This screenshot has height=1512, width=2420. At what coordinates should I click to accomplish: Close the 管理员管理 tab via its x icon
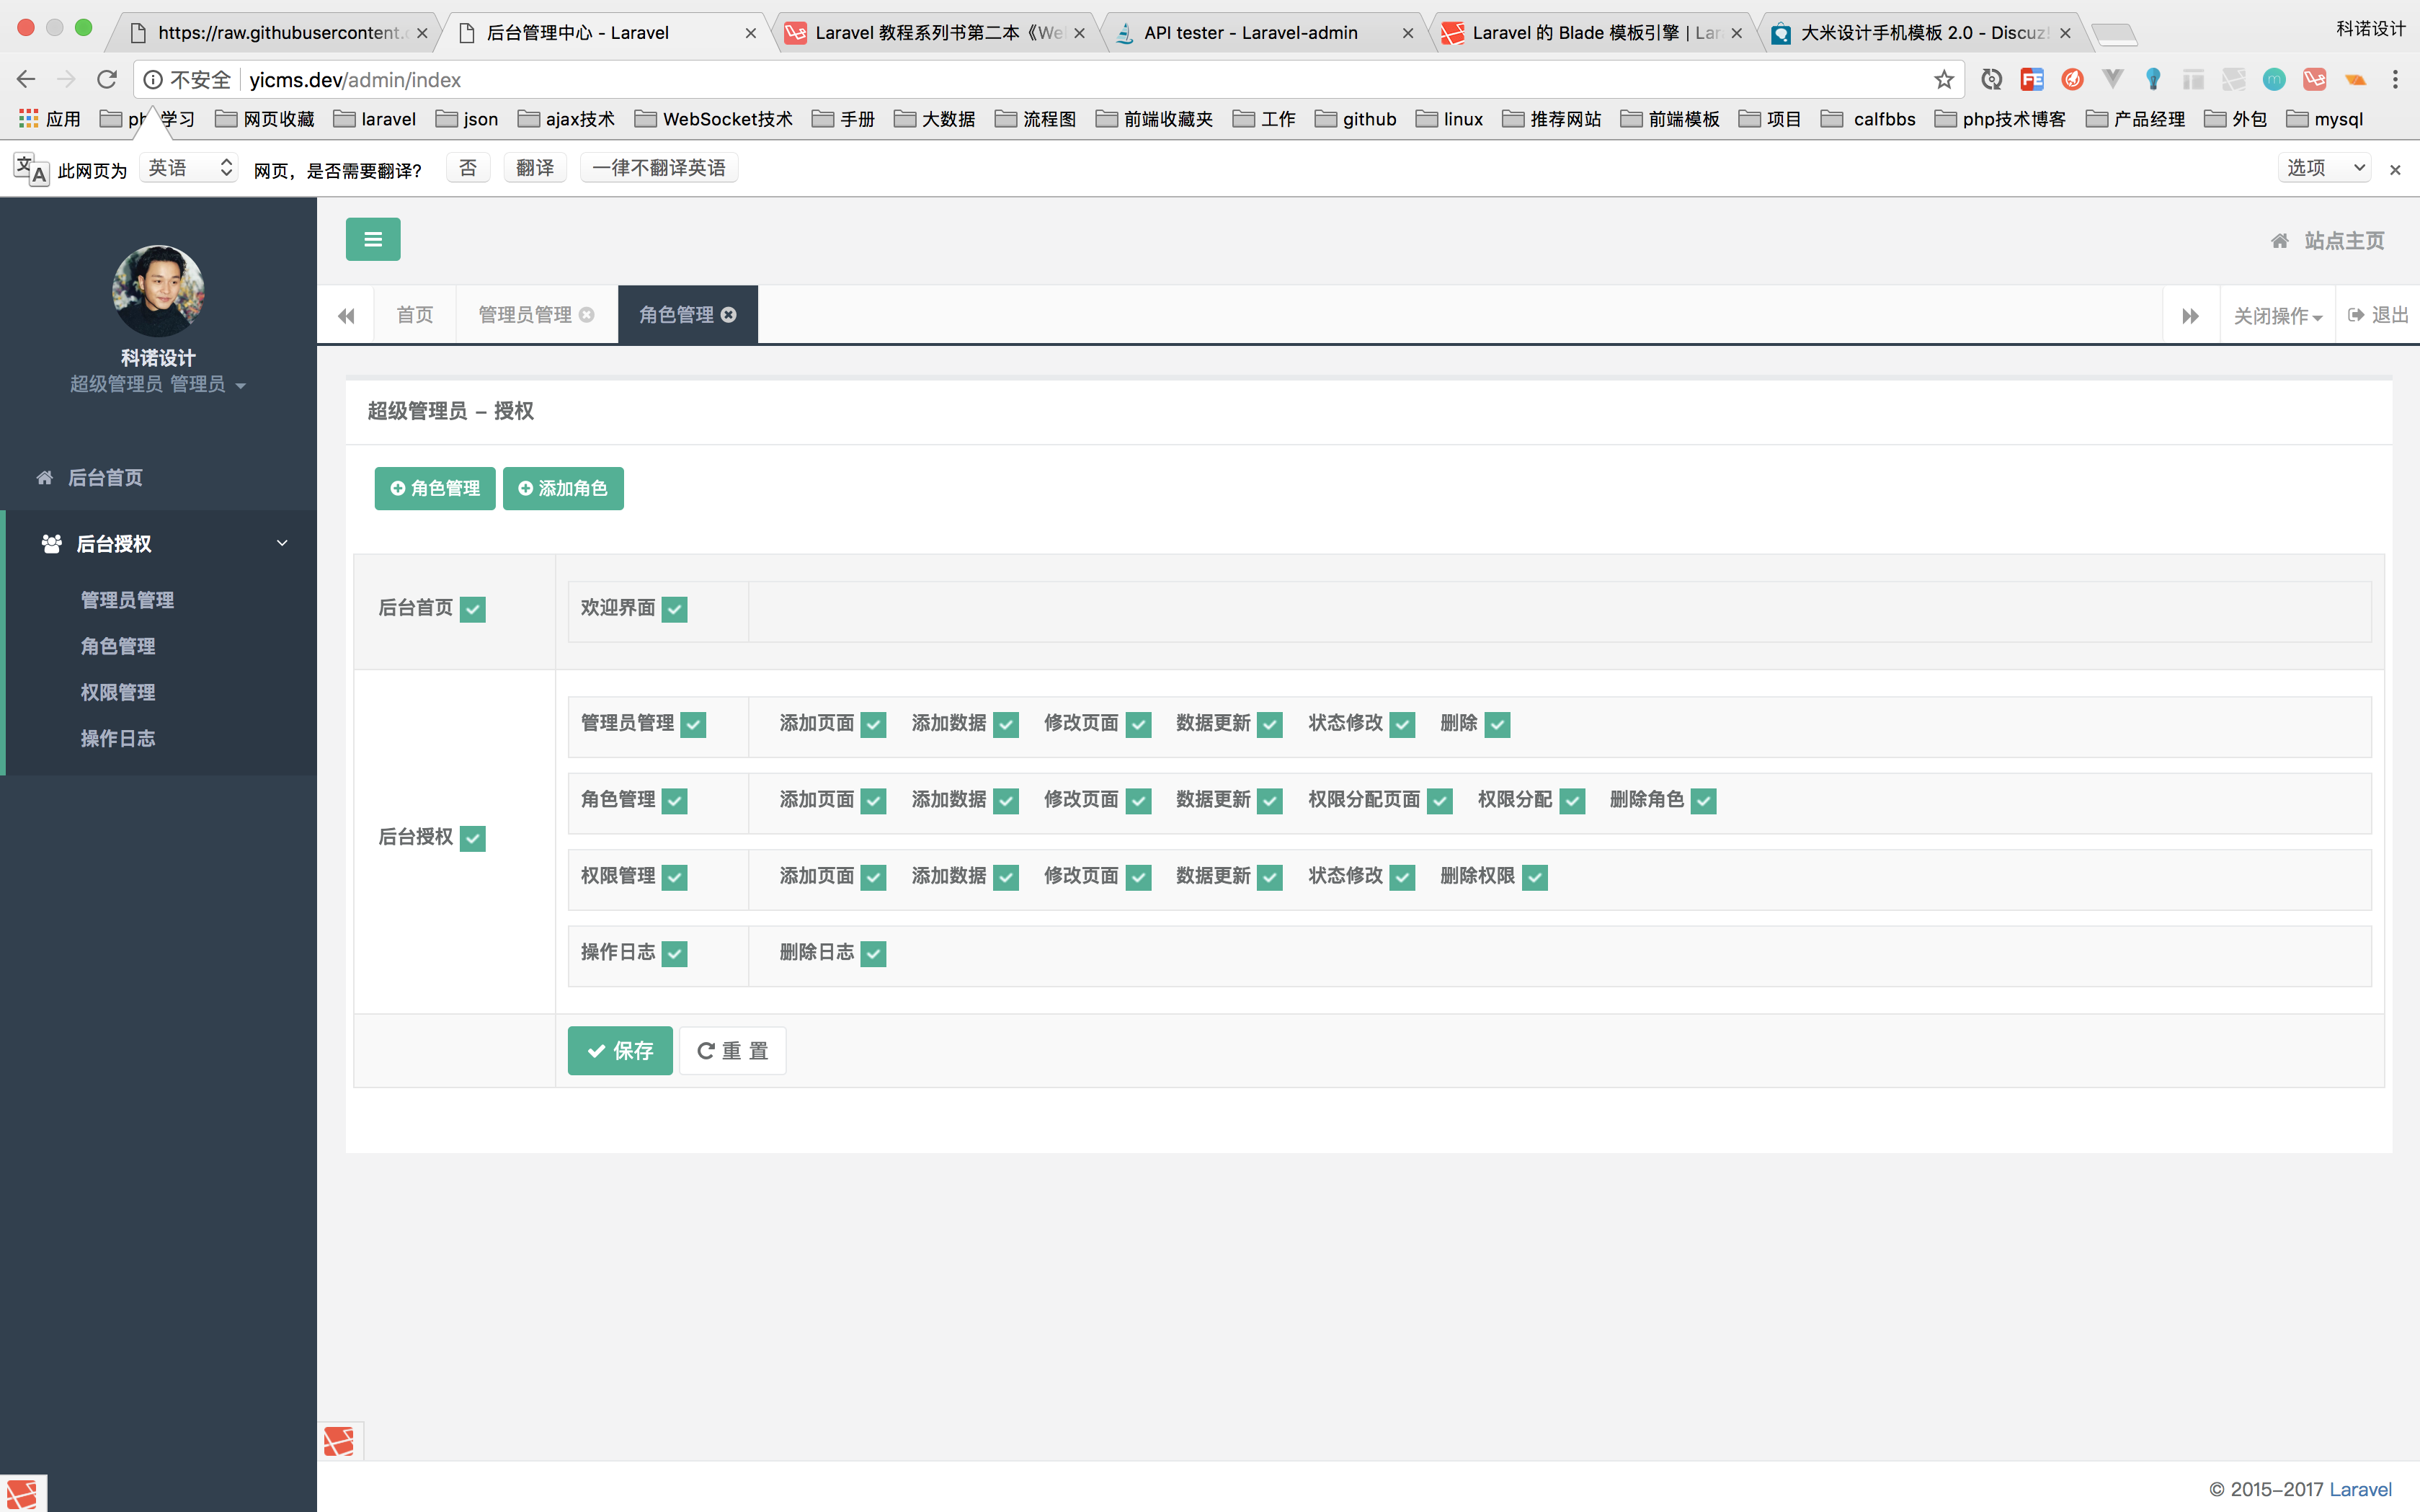(587, 315)
